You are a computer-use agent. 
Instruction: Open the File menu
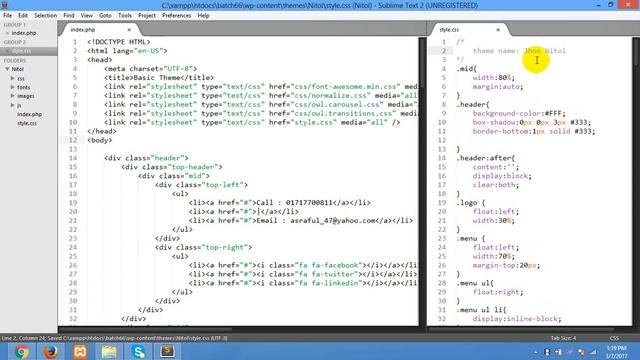click(7, 16)
